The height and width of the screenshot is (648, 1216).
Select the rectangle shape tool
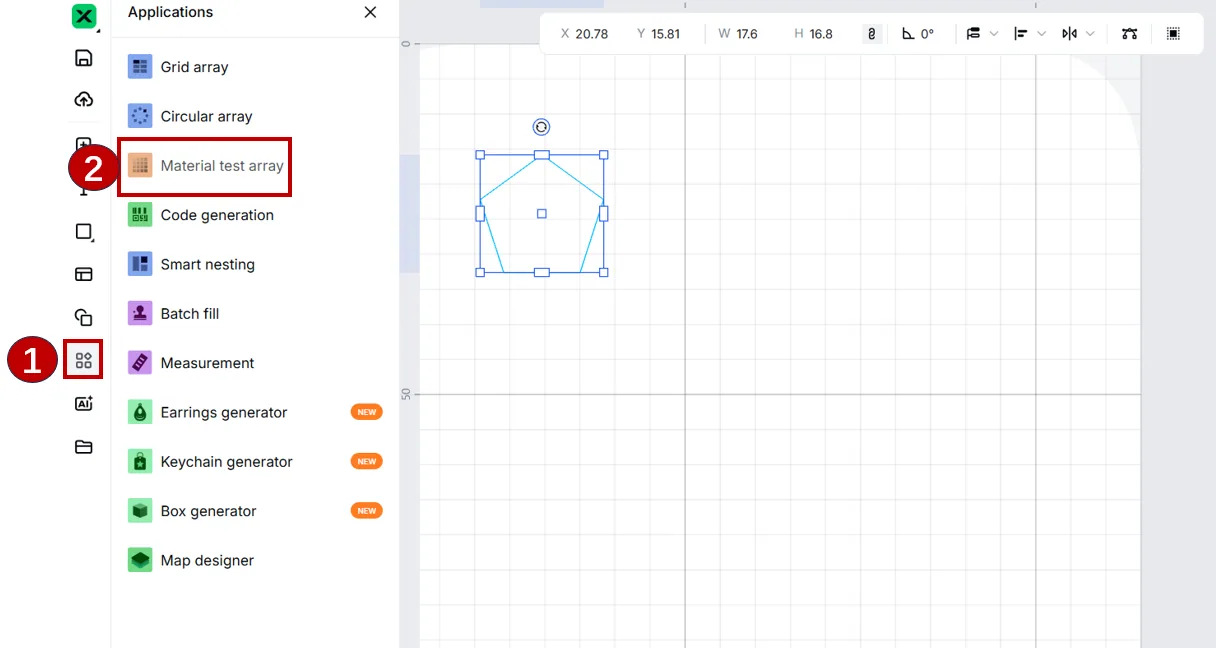pos(84,232)
